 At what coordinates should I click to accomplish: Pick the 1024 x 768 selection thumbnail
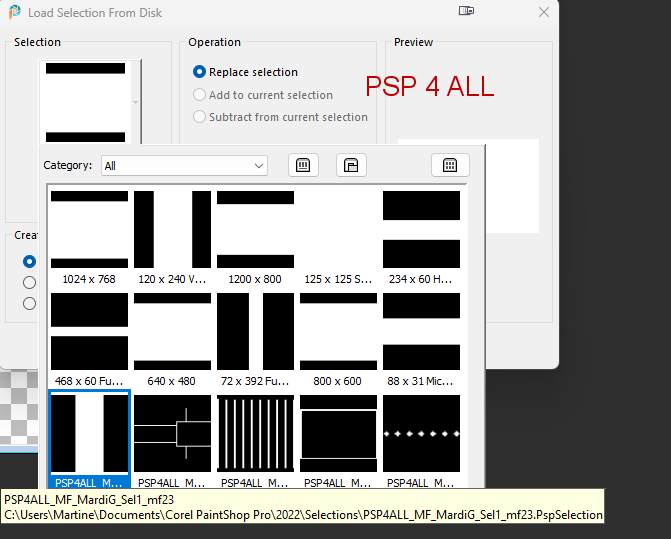89,230
